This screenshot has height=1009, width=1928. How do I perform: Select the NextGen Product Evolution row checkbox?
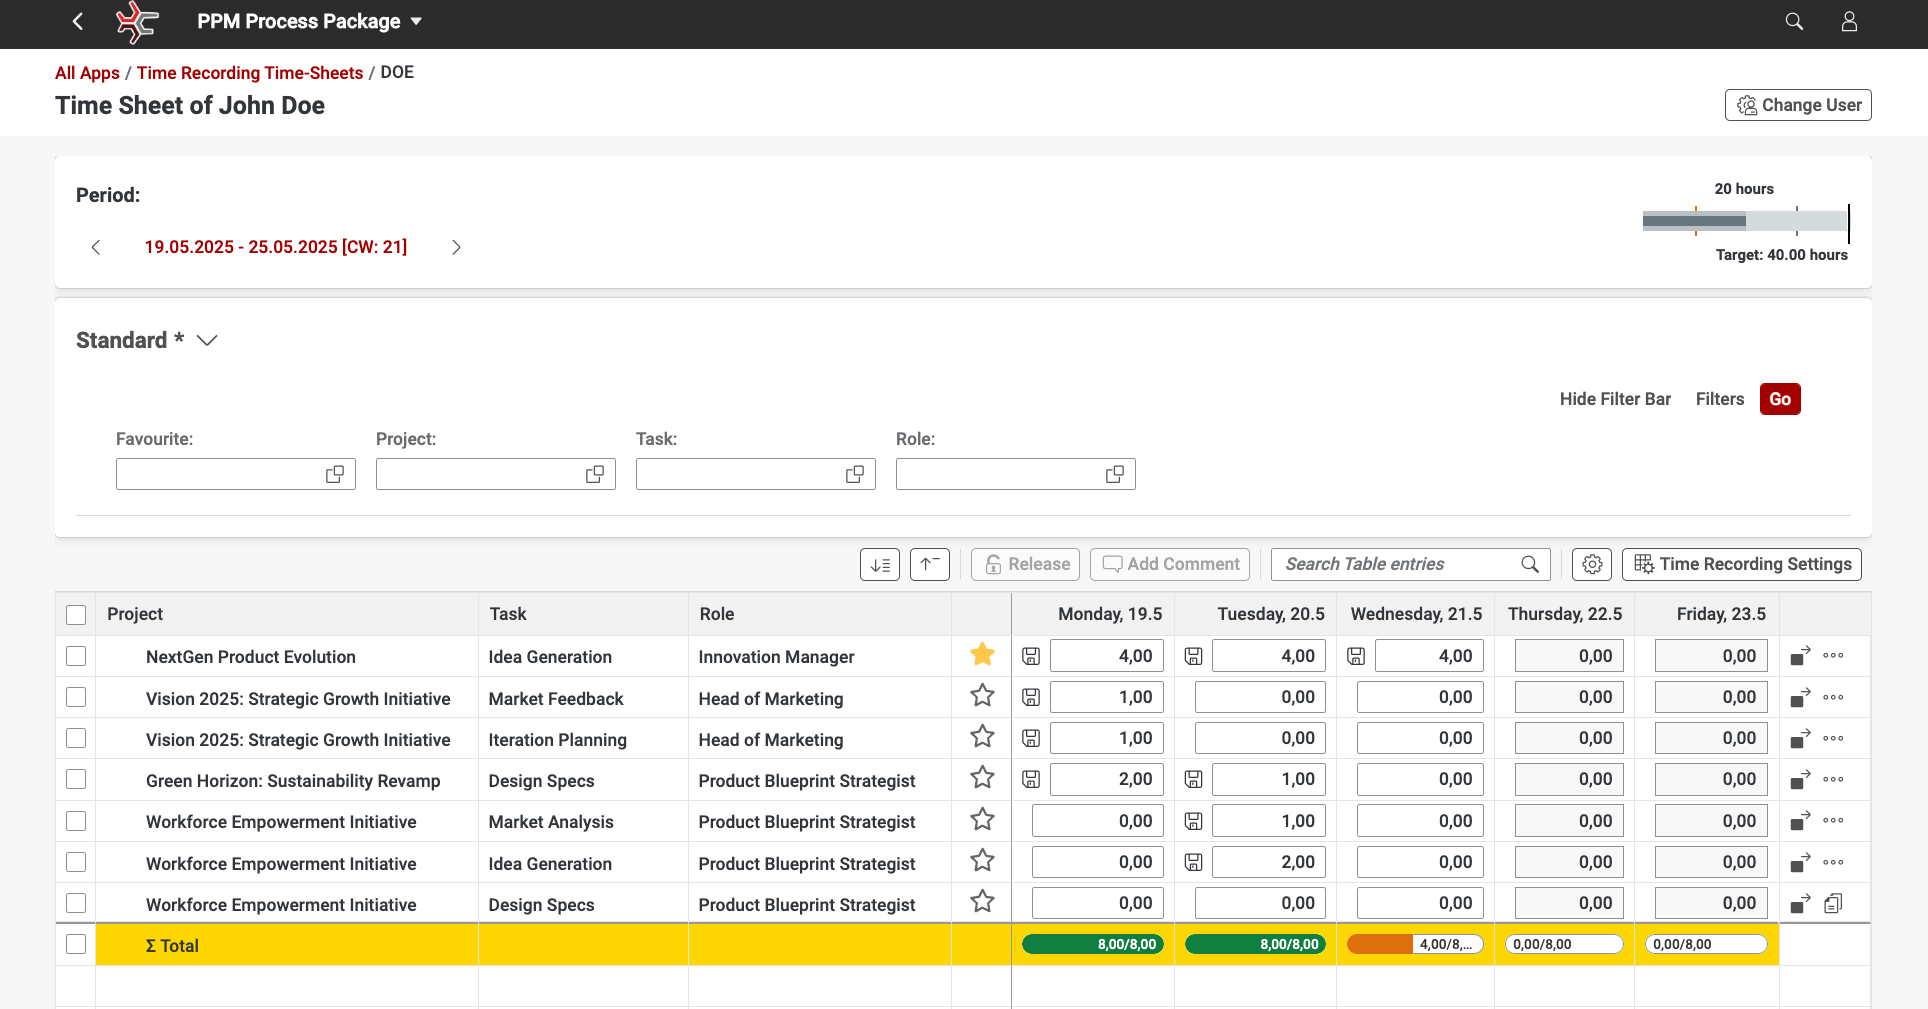point(76,656)
